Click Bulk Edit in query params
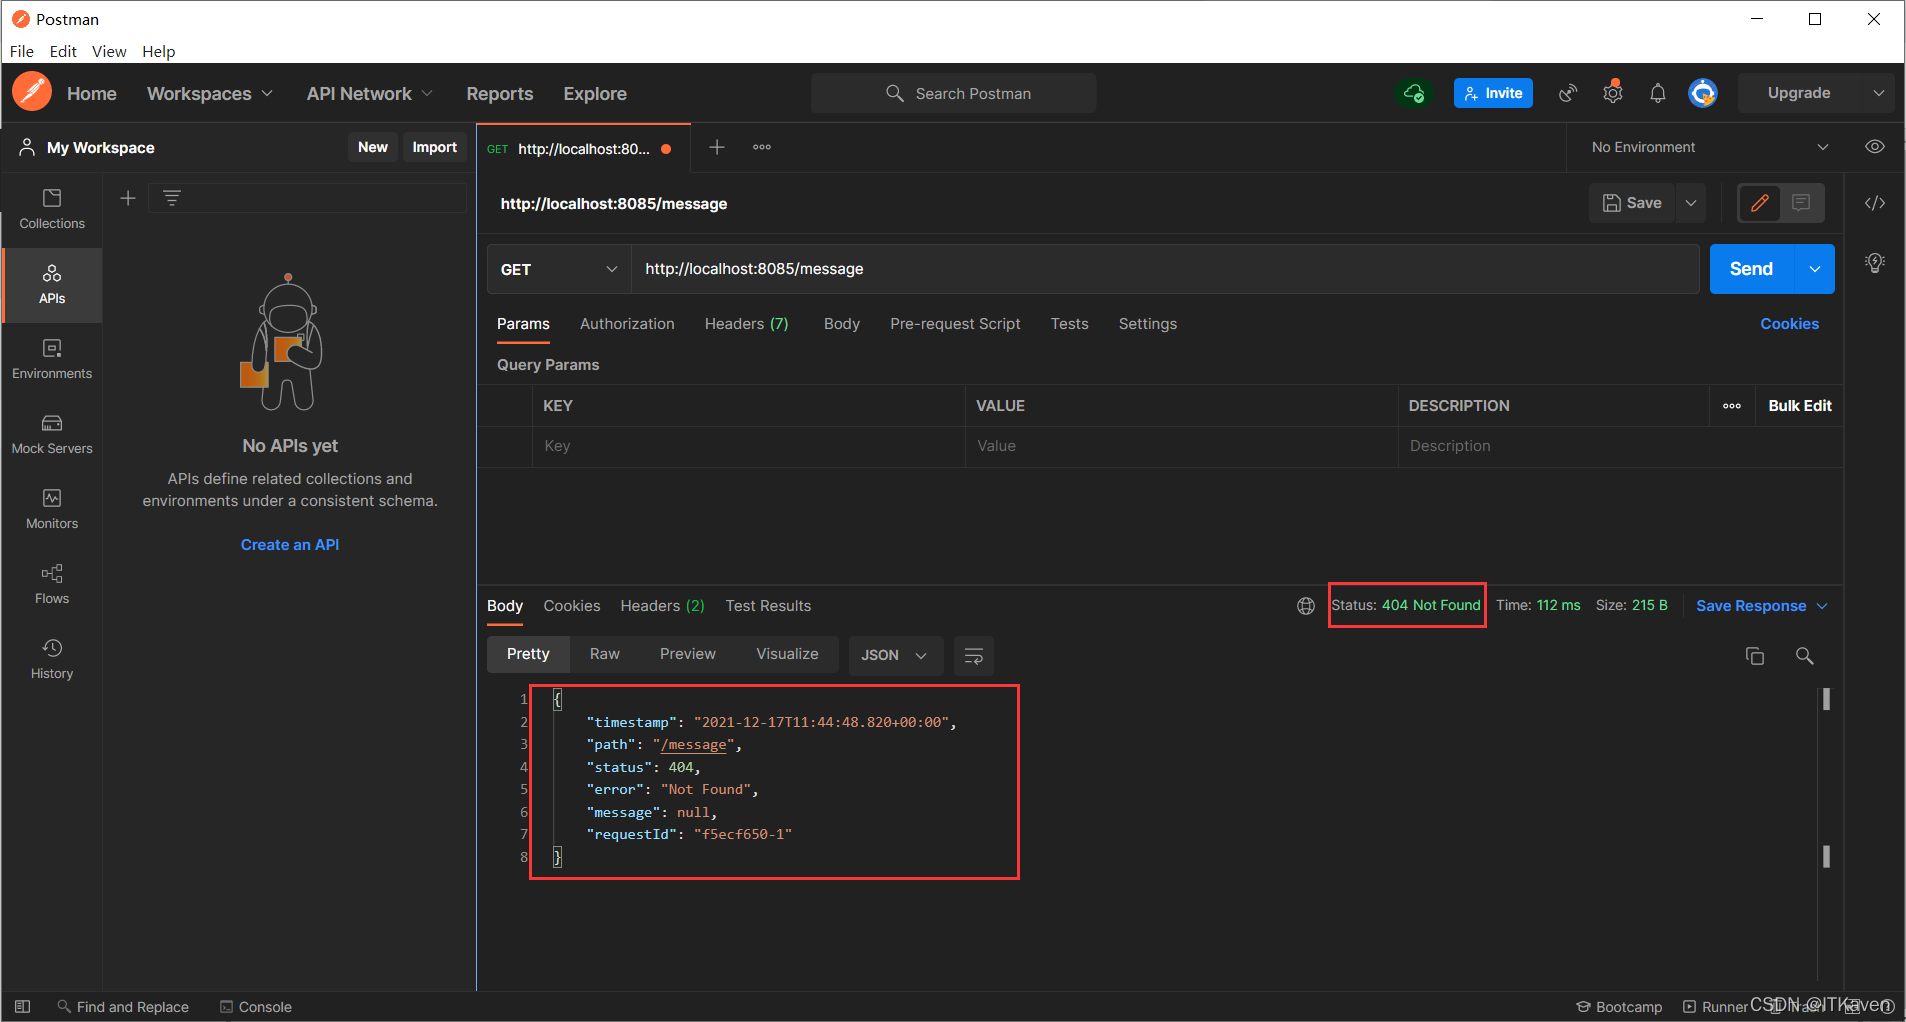The image size is (1906, 1022). point(1800,406)
